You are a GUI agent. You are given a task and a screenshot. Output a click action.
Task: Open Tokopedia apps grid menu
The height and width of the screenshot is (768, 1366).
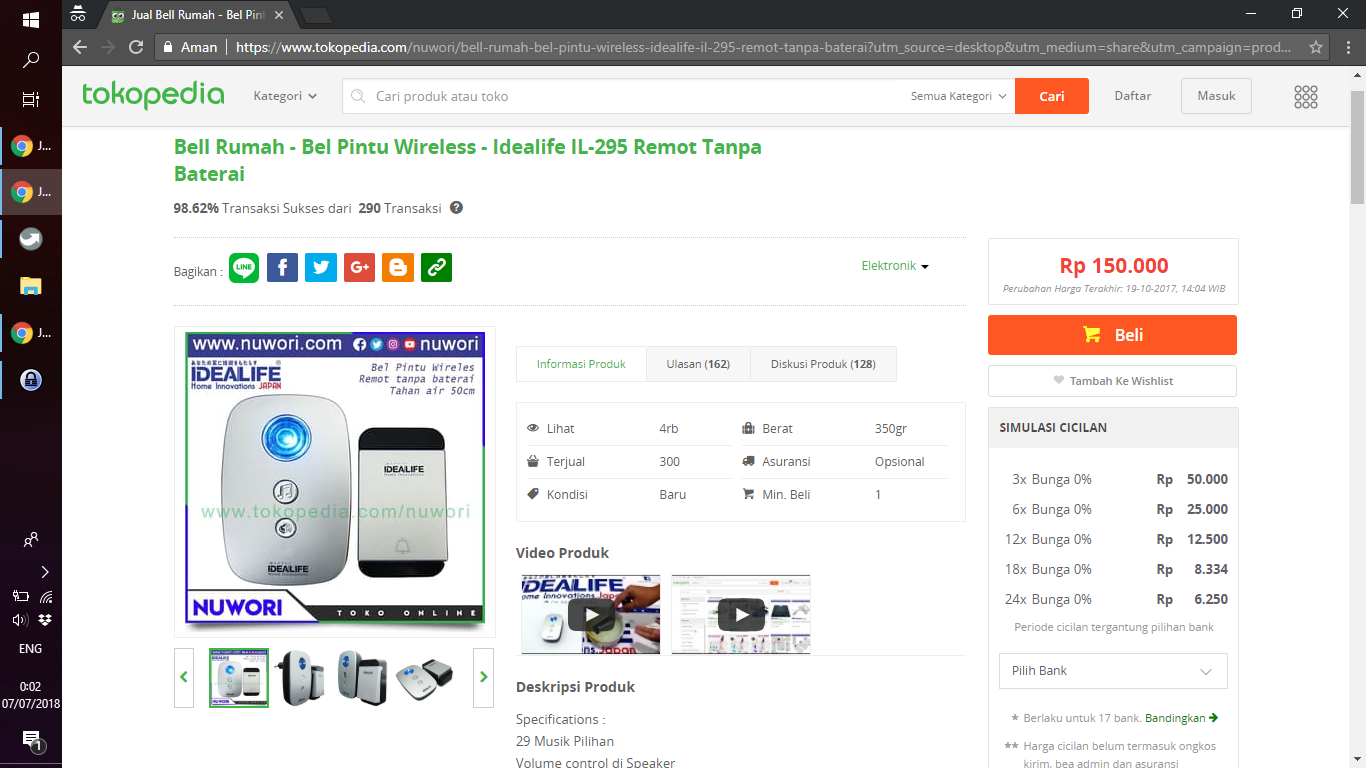point(1305,96)
